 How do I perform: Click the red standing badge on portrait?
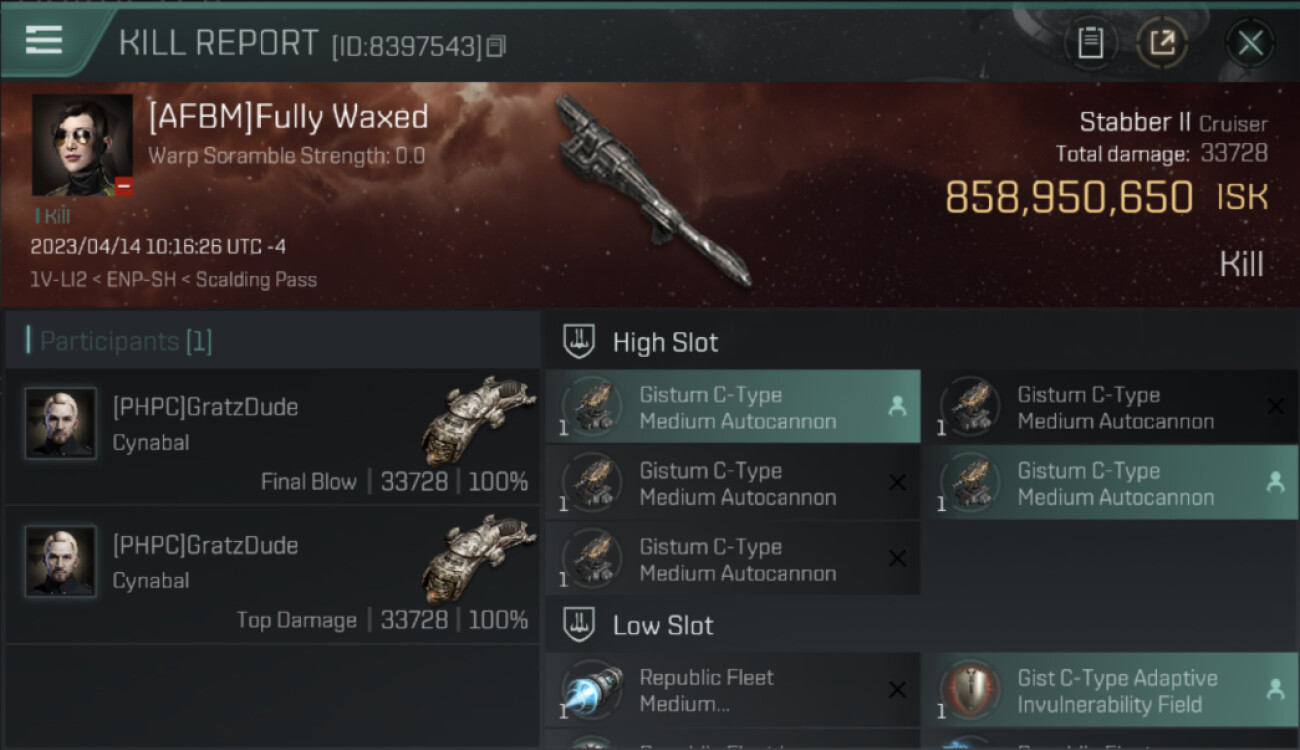[x=124, y=186]
